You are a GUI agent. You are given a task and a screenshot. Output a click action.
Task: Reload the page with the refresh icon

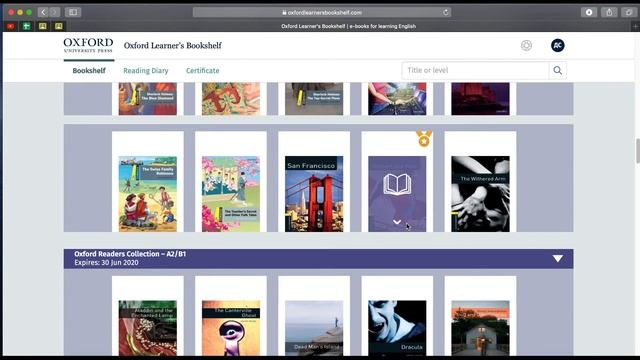[446, 12]
